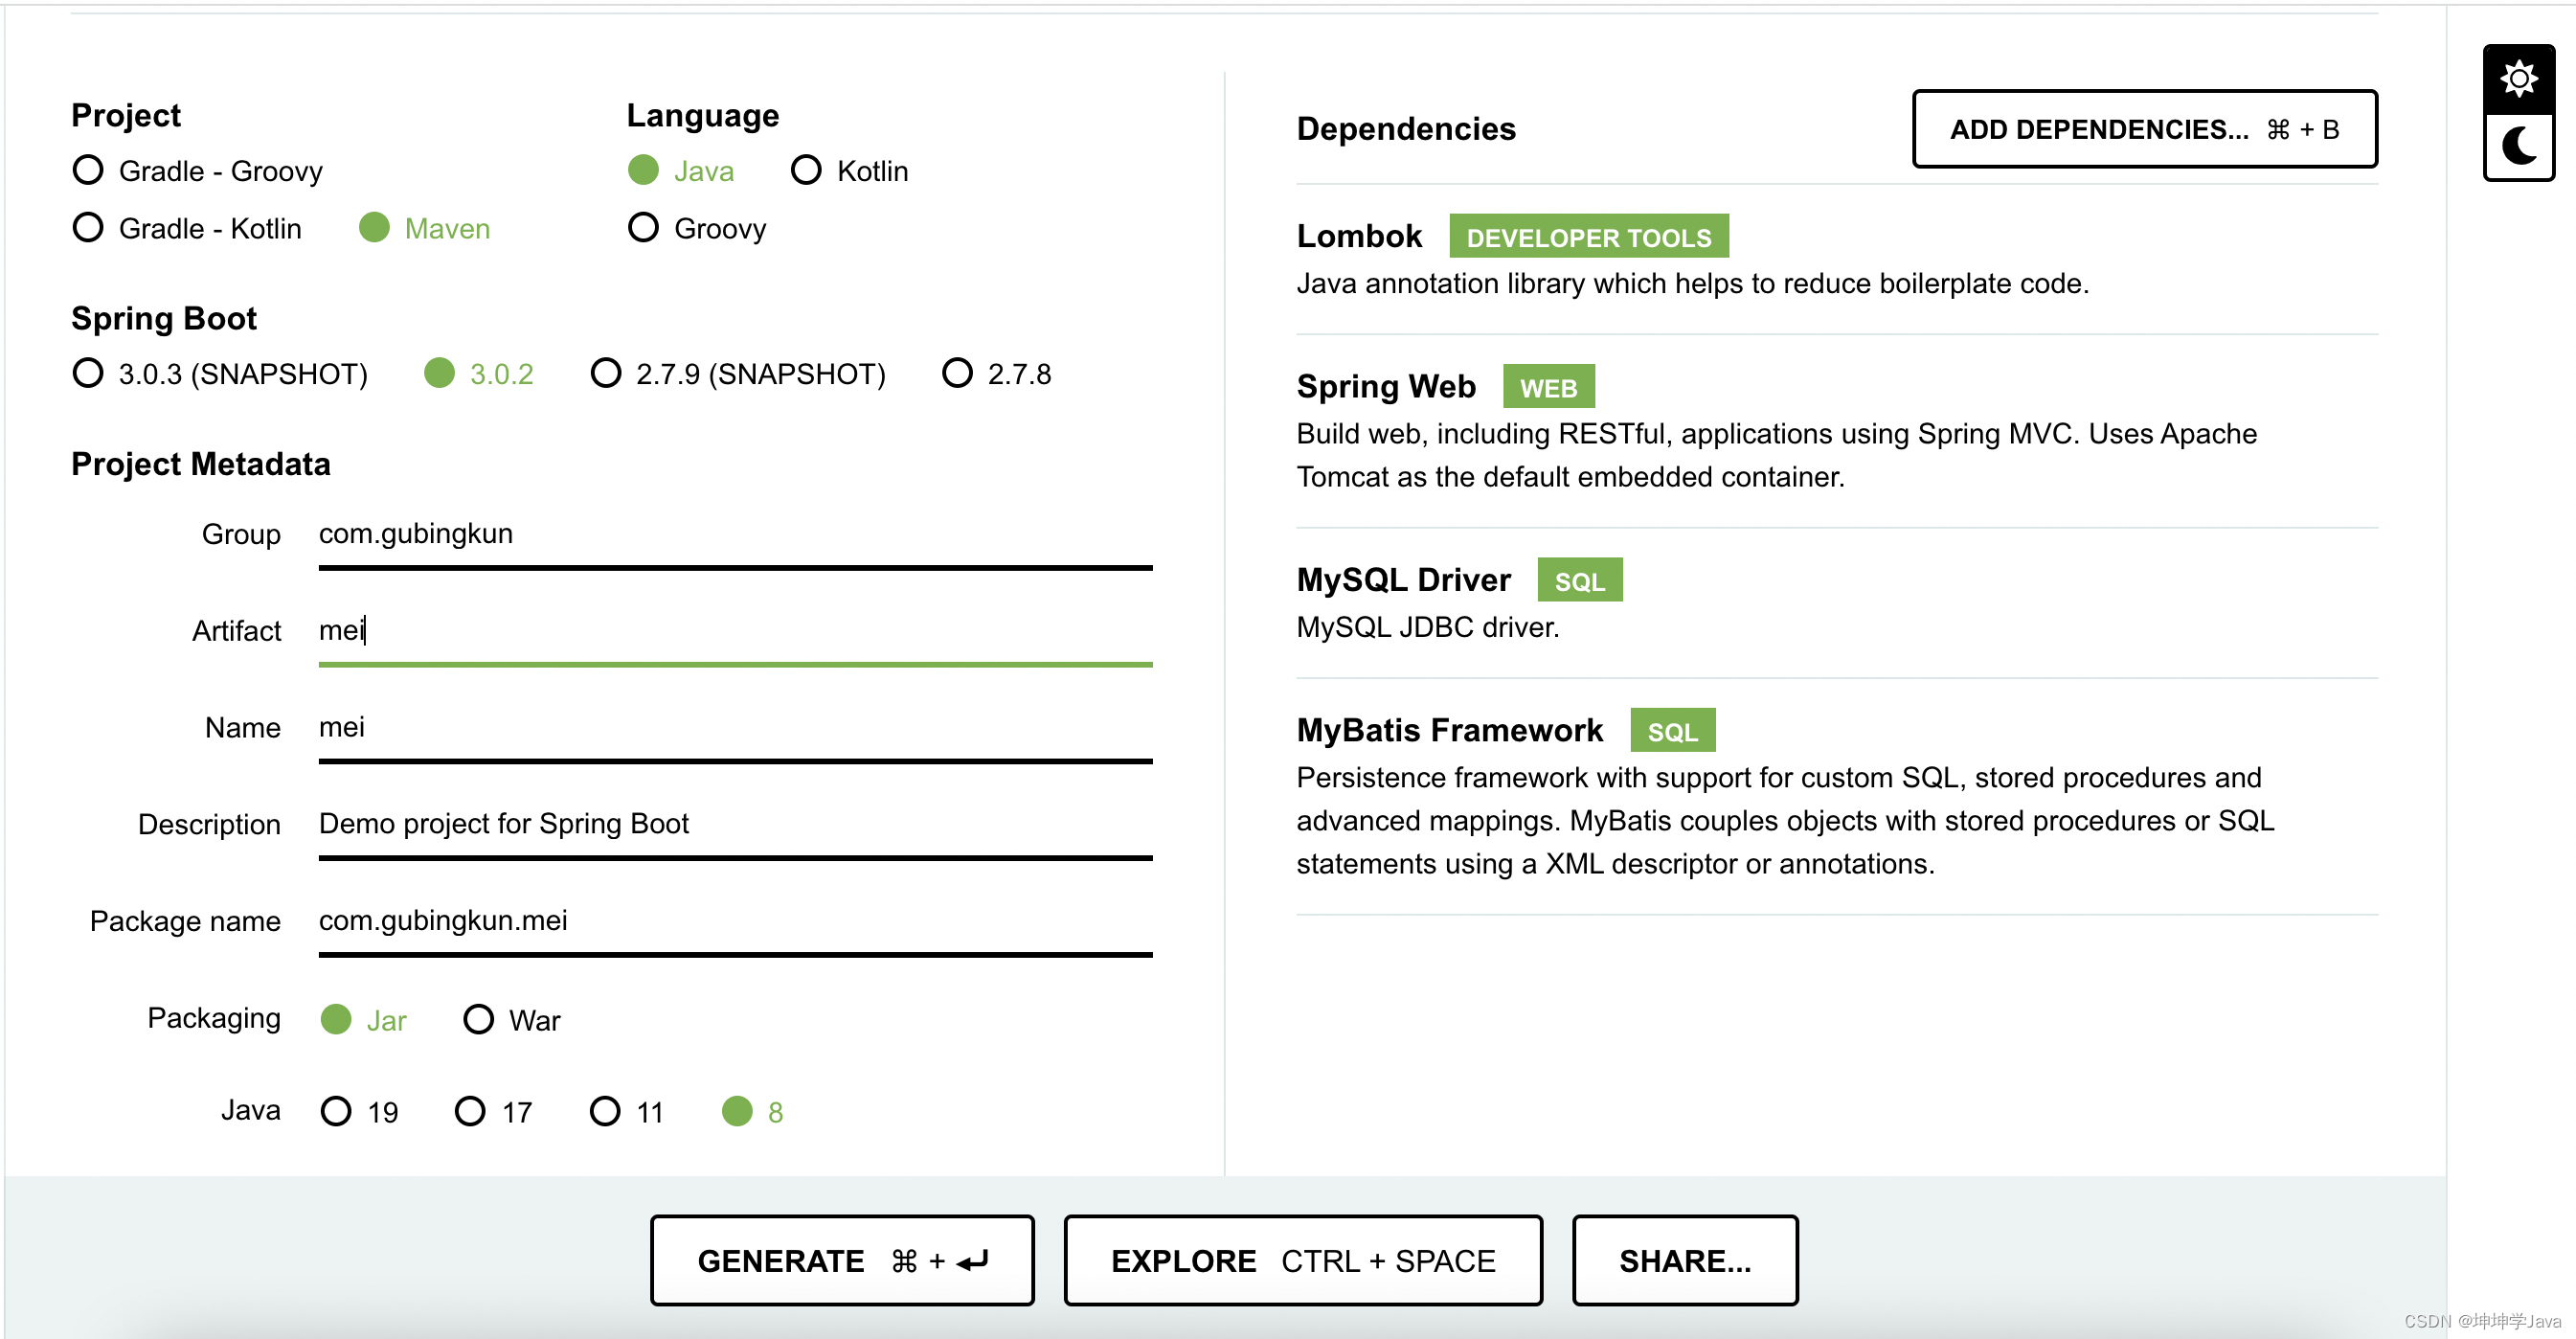Select Java version 8
Screen dimensions: 2576x1339
[753, 1112]
